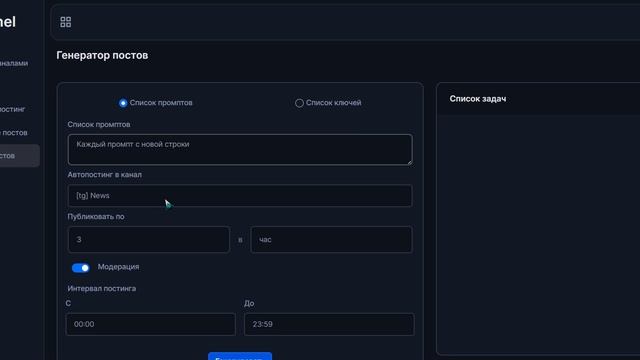The image size is (640, 360).
Task: Open the «Автопостинг в канал» channel dropdown
Action: pos(240,196)
